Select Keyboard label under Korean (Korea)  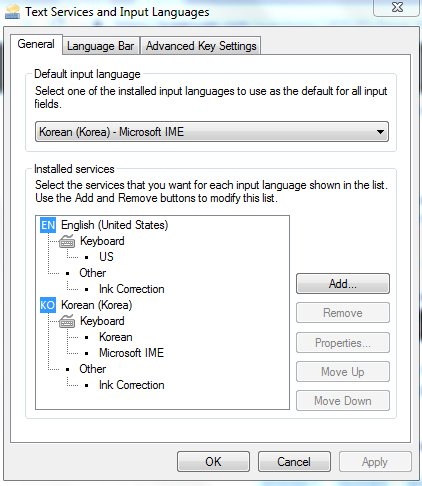pyautogui.click(x=102, y=321)
